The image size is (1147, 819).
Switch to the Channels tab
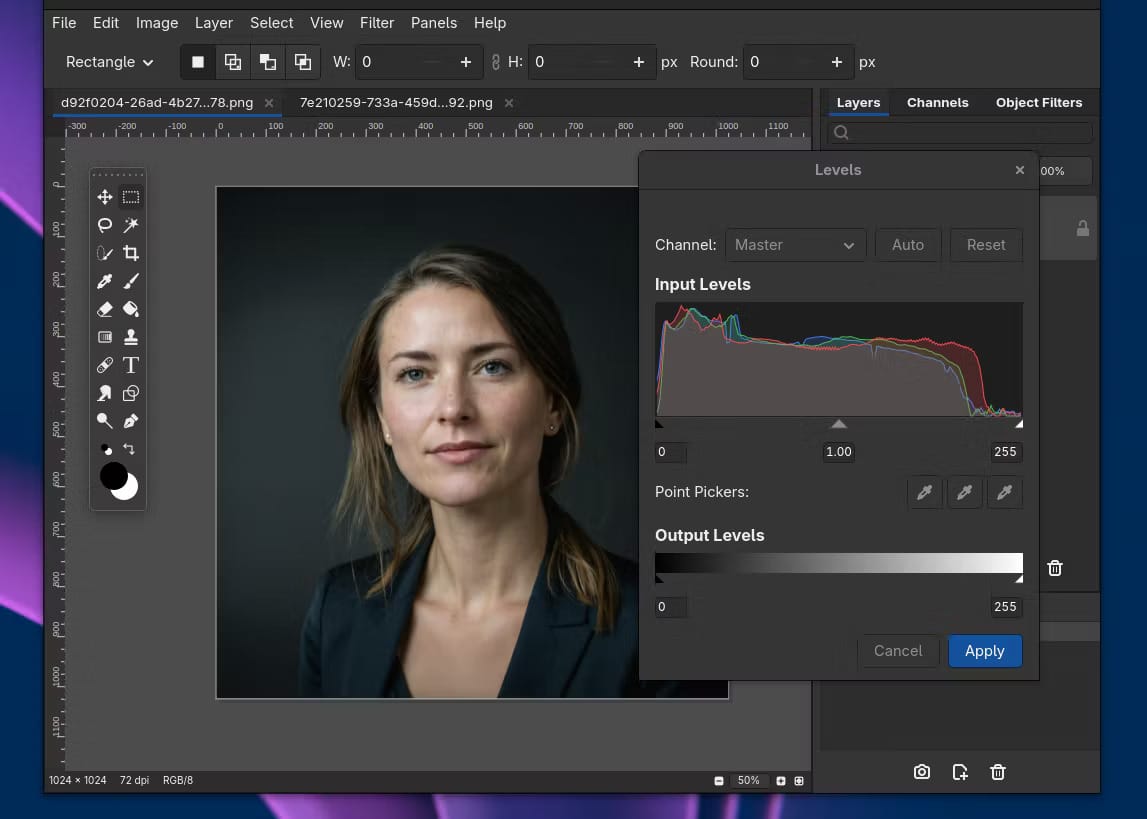(937, 102)
